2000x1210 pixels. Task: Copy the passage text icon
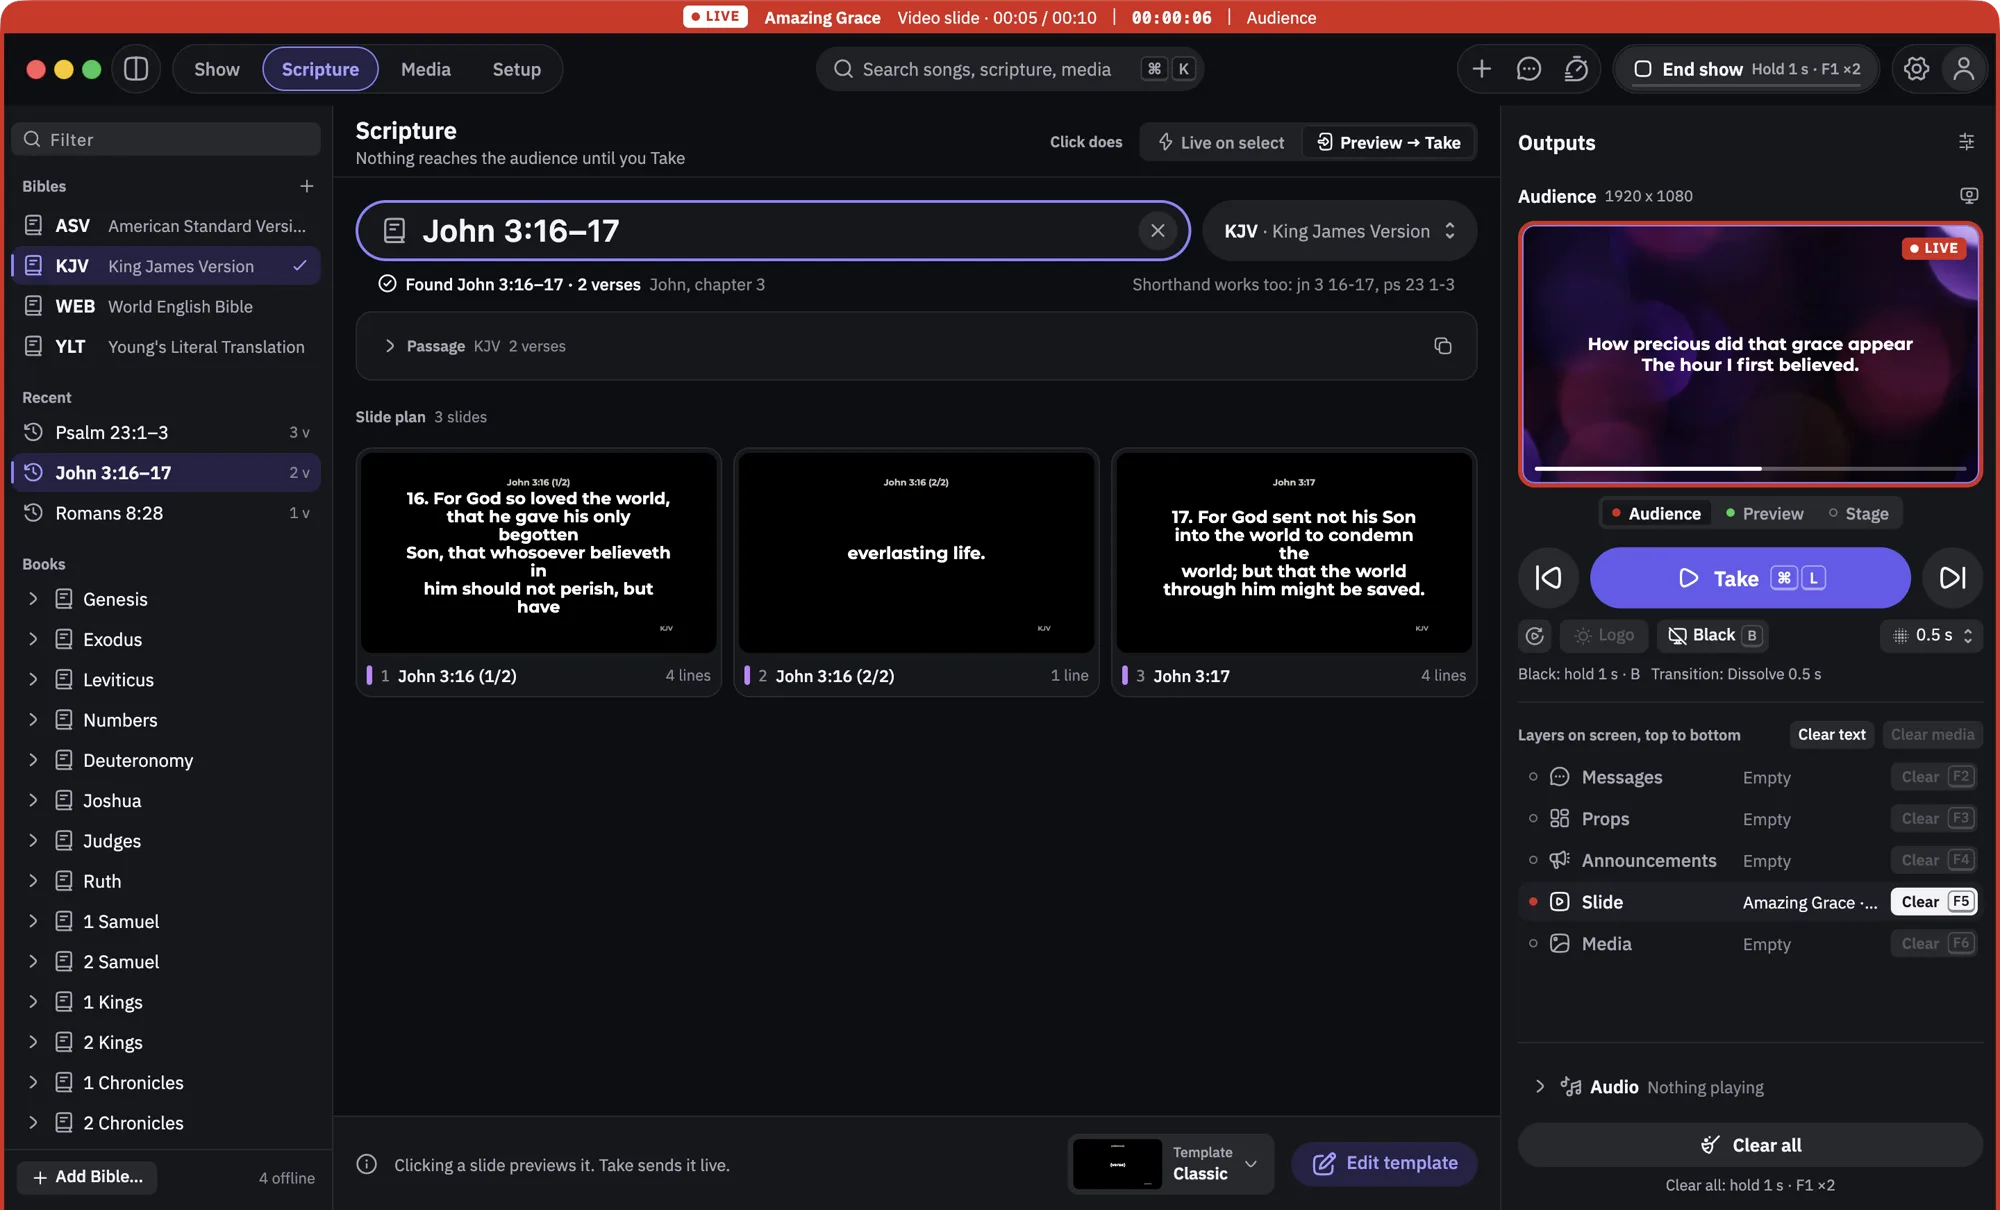point(1442,346)
